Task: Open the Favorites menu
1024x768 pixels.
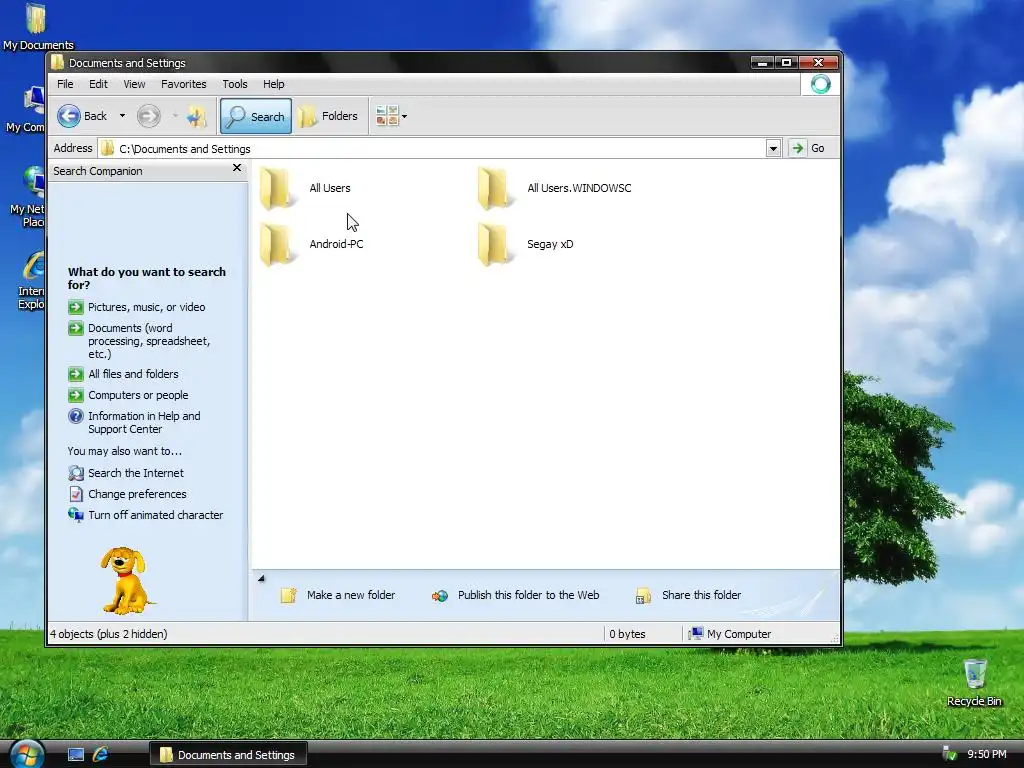Action: click(x=184, y=84)
